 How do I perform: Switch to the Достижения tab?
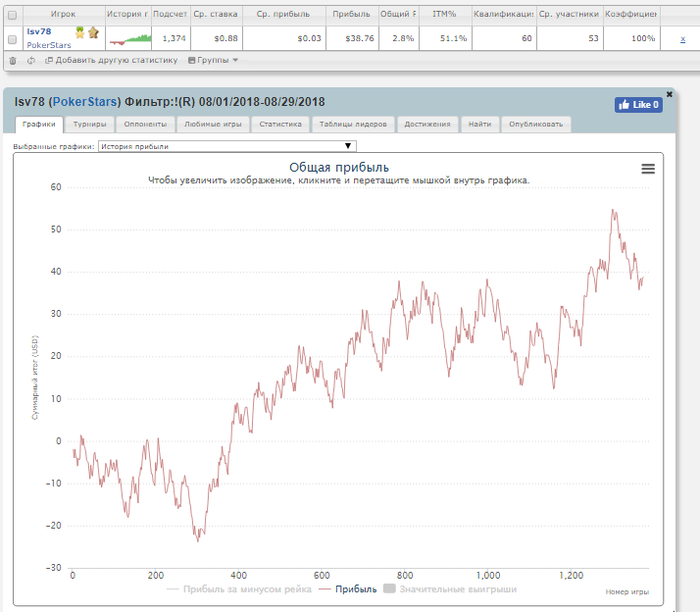pyautogui.click(x=427, y=124)
